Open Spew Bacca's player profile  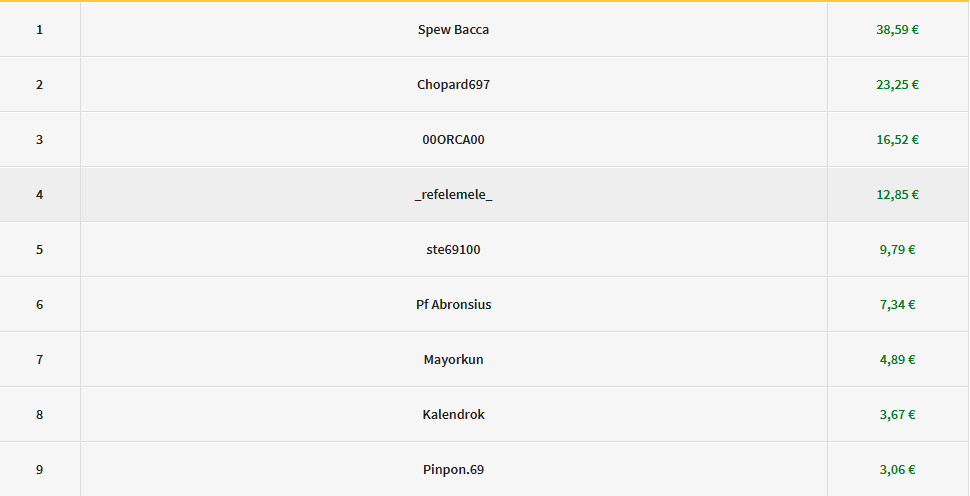pyautogui.click(x=453, y=30)
